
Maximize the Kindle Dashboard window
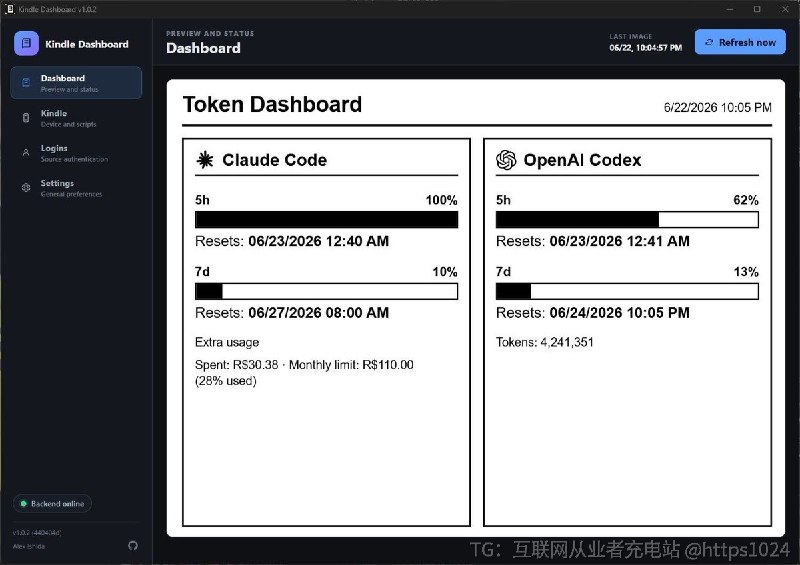757,9
